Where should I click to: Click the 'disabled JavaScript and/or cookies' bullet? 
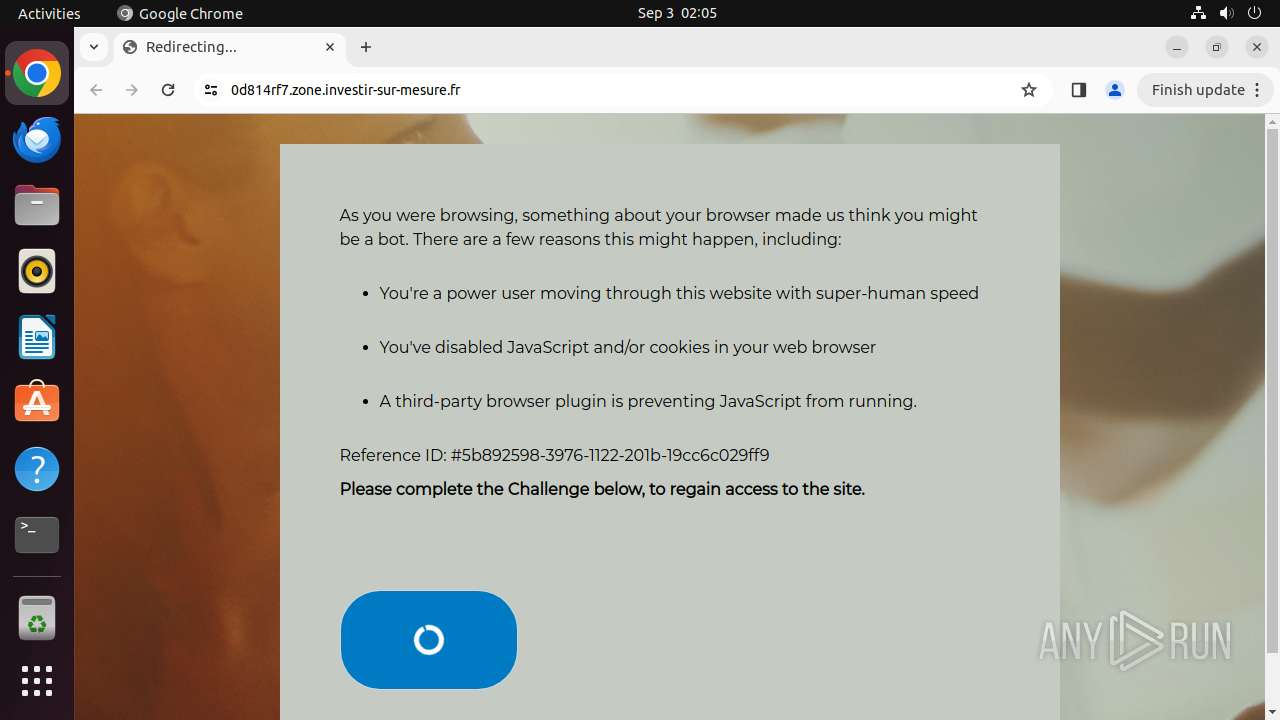pos(627,347)
